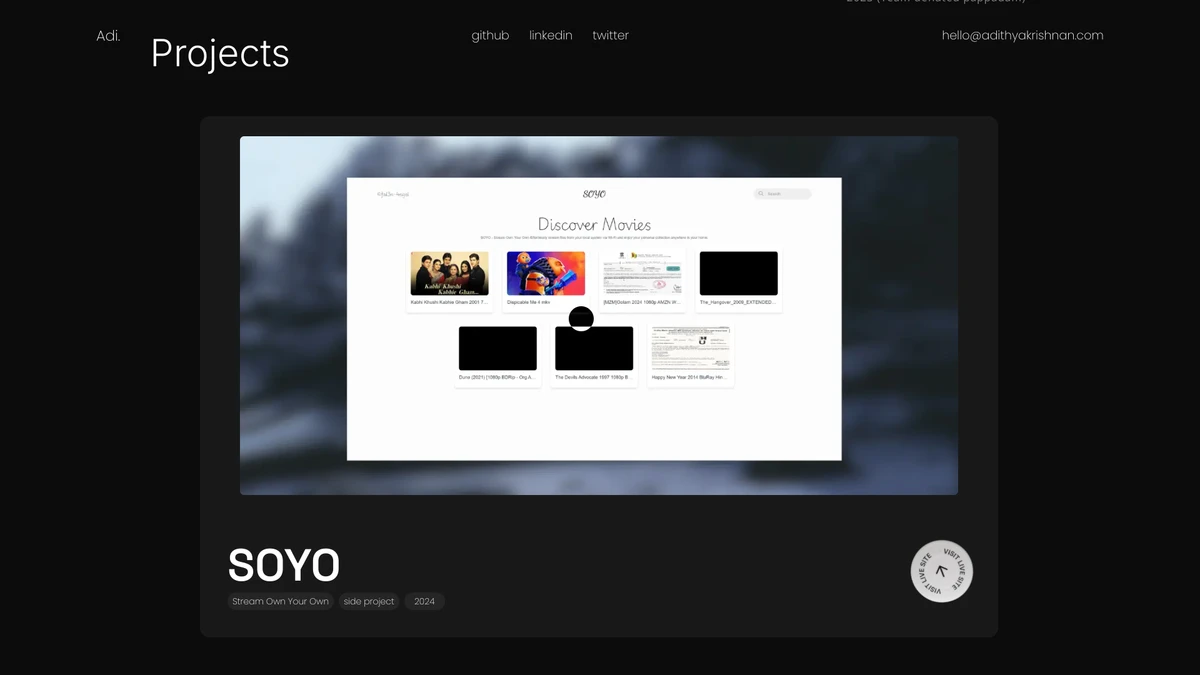Click the Stream Own Your Own tag
1200x675 pixels.
280,601
